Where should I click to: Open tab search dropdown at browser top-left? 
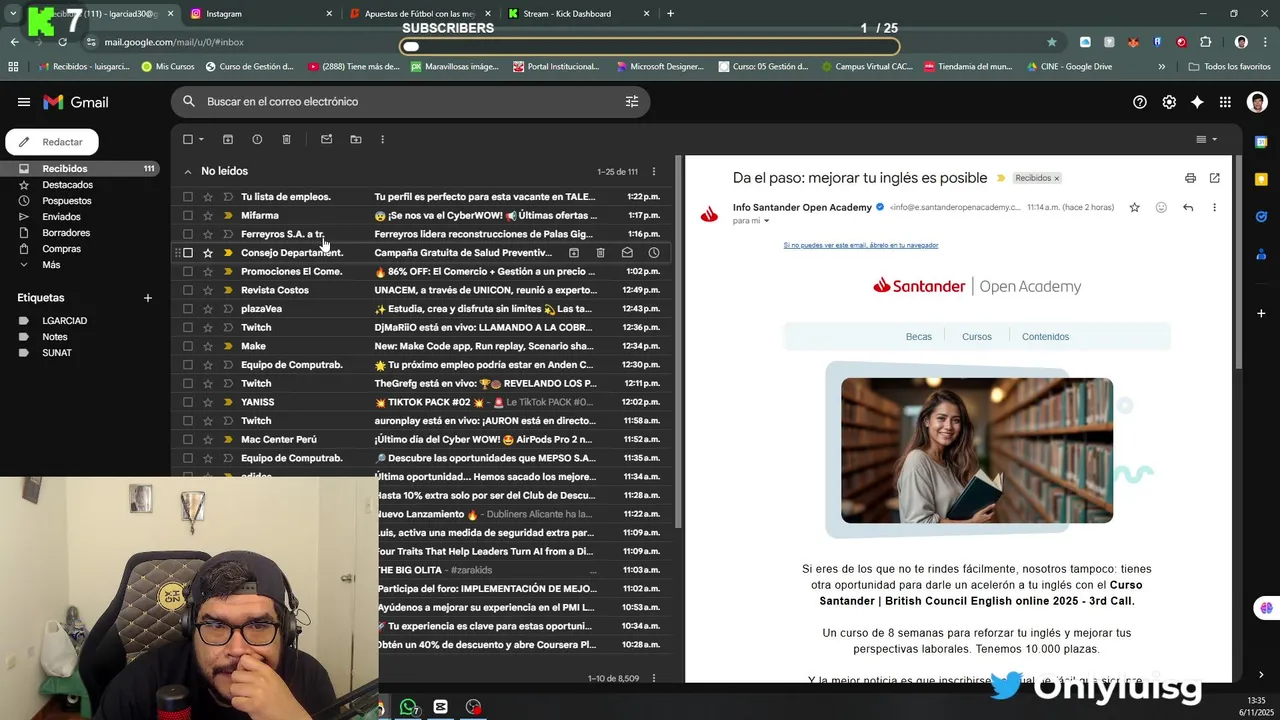point(13,14)
